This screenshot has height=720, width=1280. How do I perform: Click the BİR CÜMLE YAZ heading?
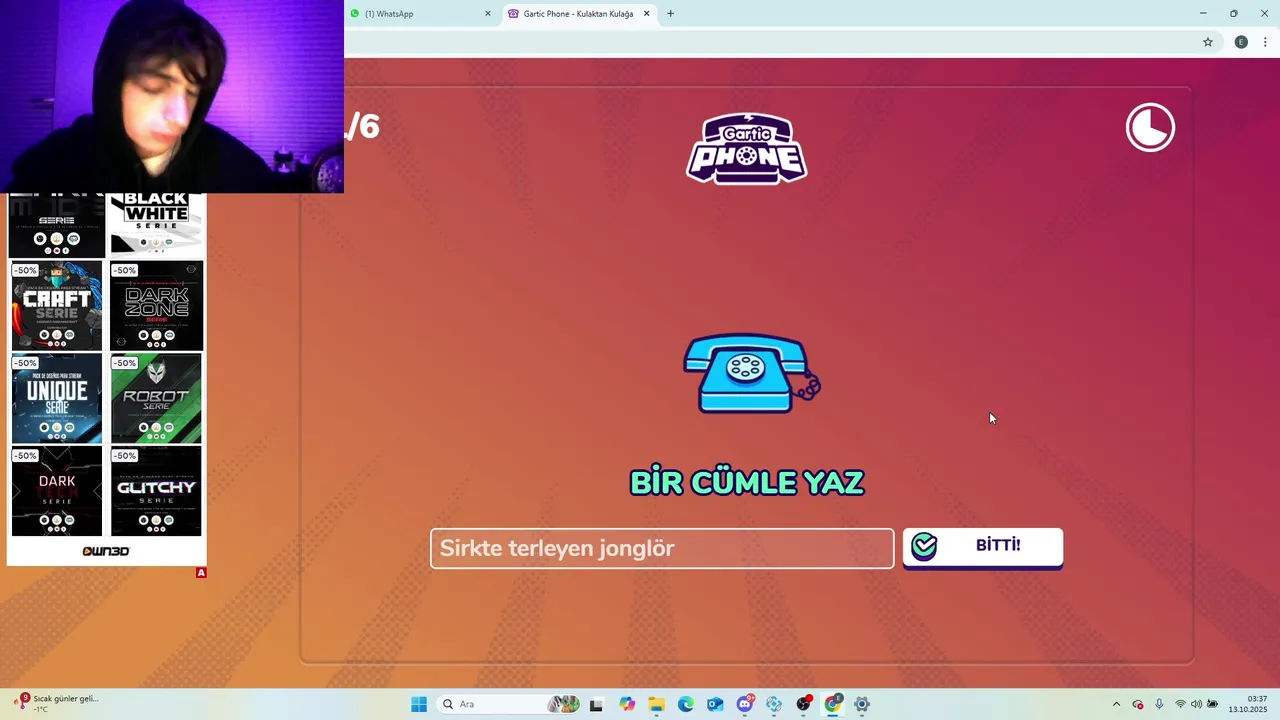click(x=747, y=483)
